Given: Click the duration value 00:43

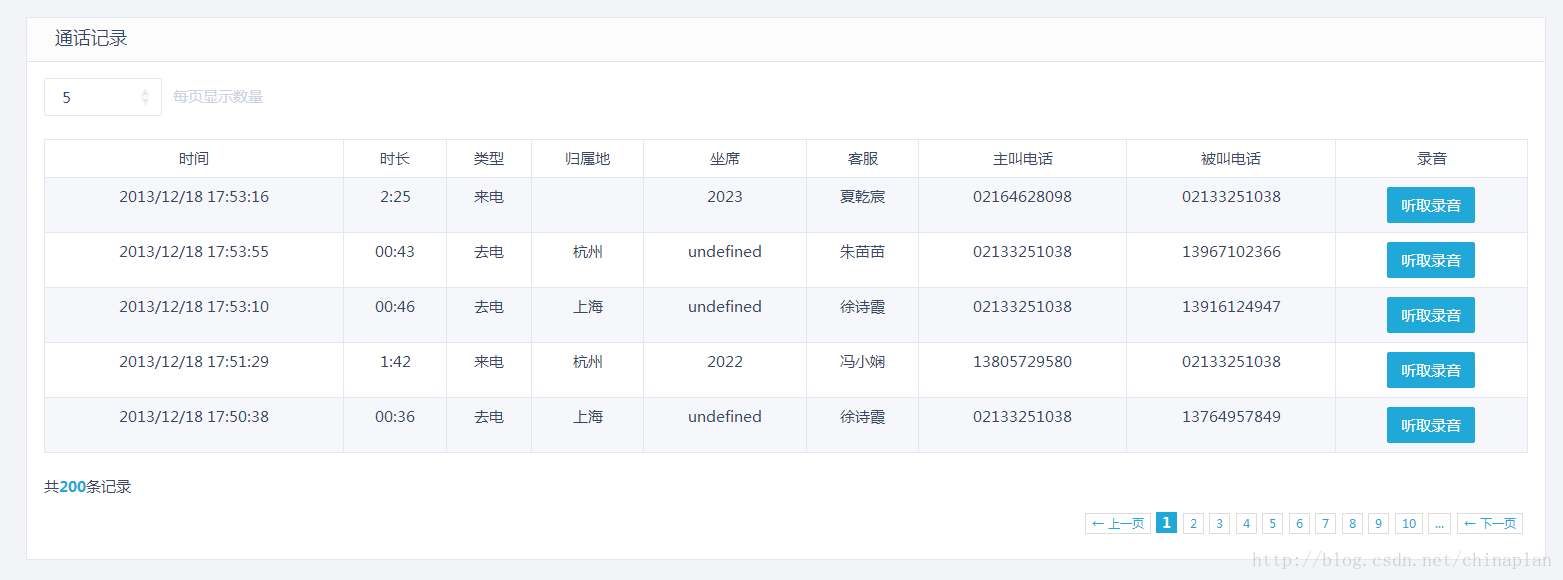Looking at the screenshot, I should [395, 252].
